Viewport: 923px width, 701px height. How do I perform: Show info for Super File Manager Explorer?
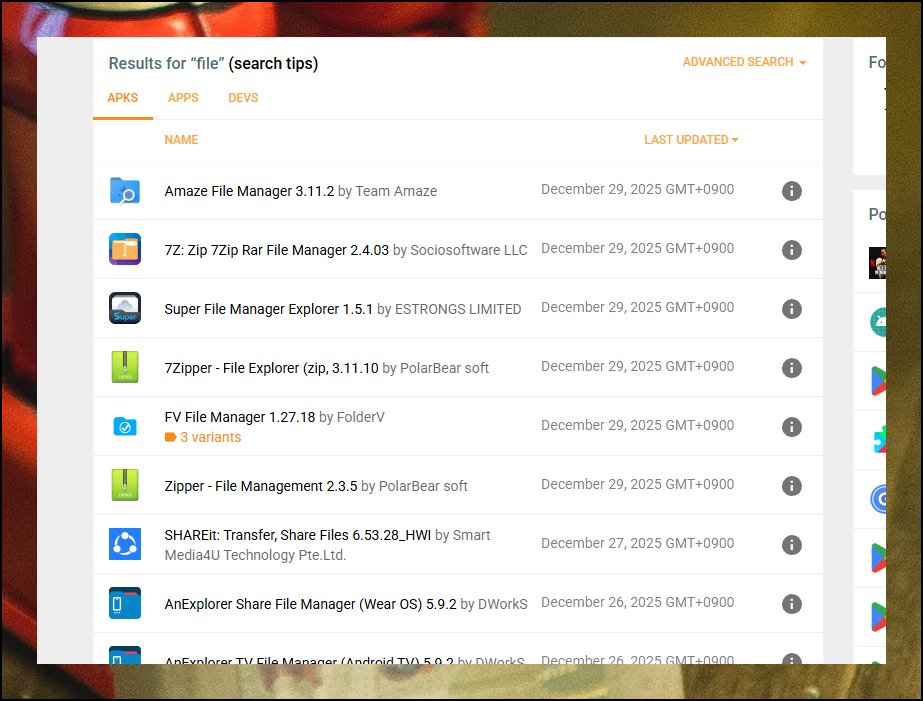(792, 308)
